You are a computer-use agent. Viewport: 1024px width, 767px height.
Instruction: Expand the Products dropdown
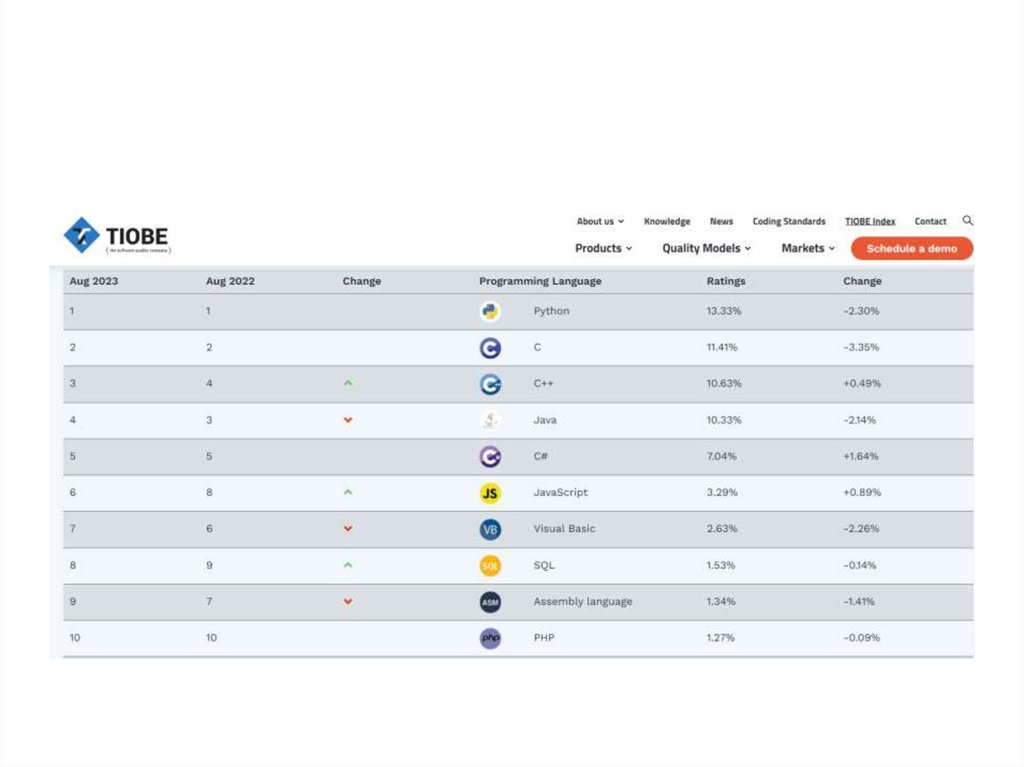[603, 248]
